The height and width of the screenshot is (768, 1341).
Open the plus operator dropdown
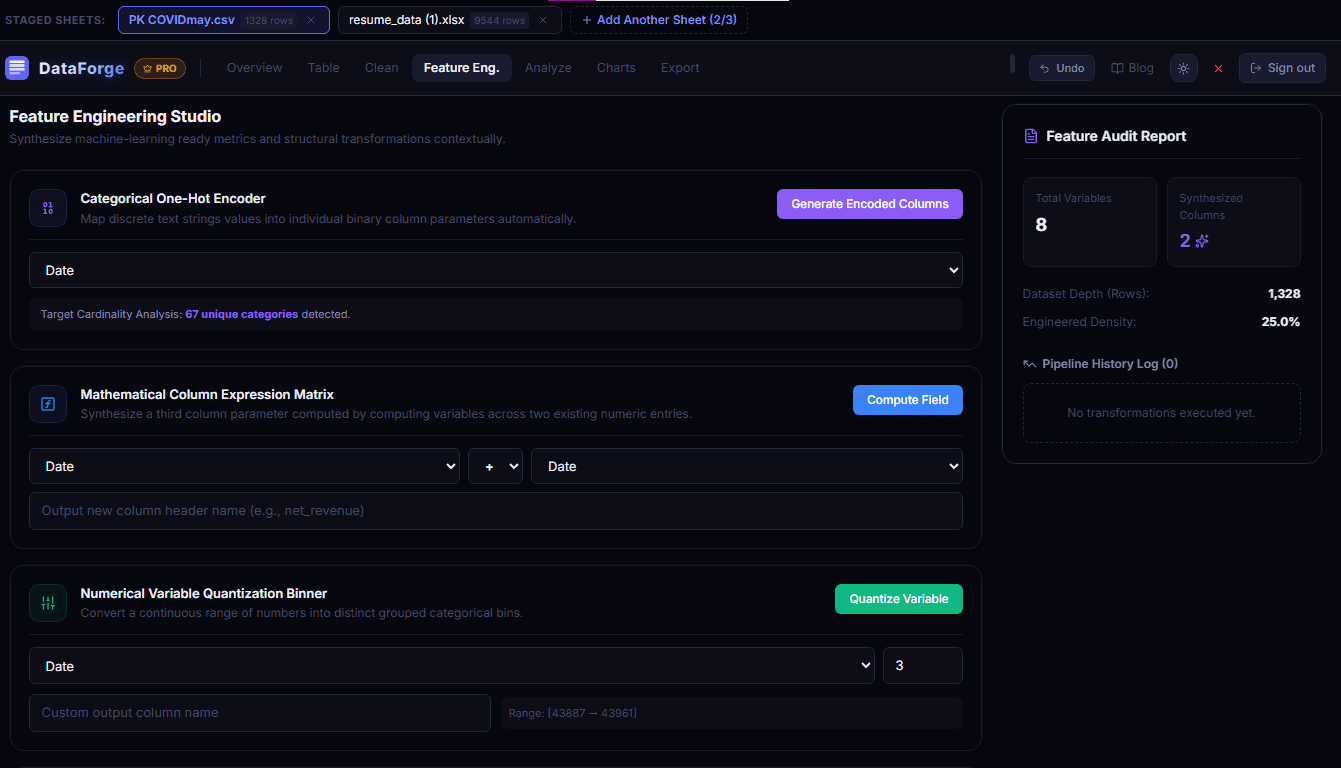496,466
